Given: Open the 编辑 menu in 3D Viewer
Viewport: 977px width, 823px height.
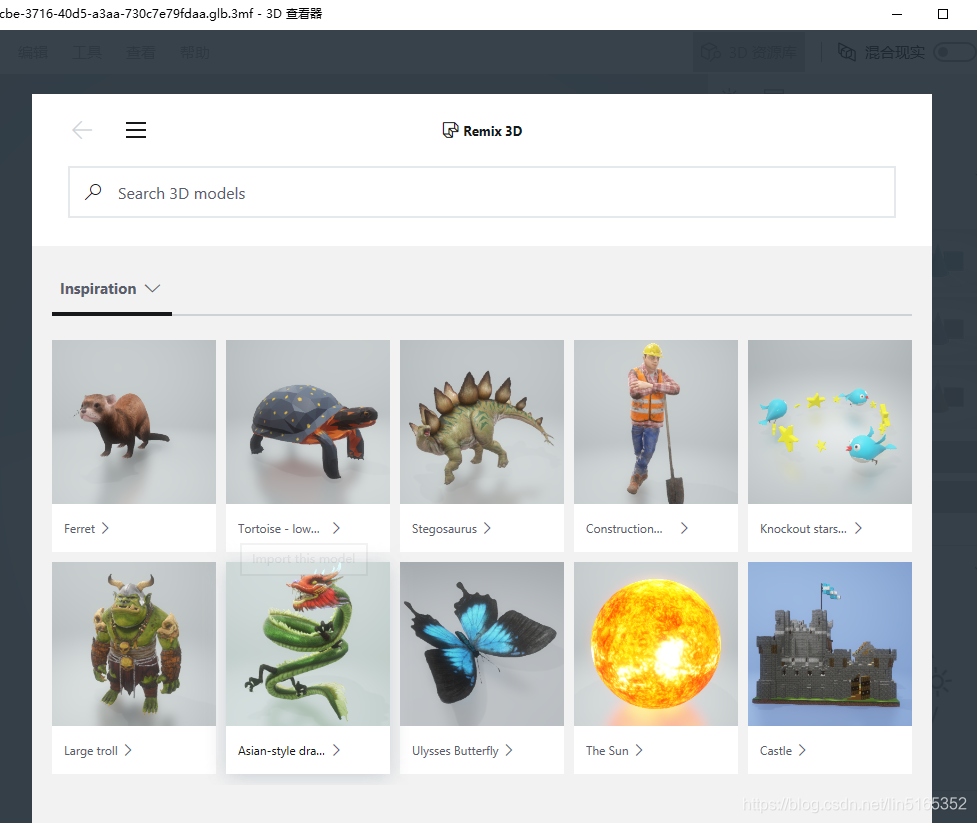Looking at the screenshot, I should click(x=33, y=52).
